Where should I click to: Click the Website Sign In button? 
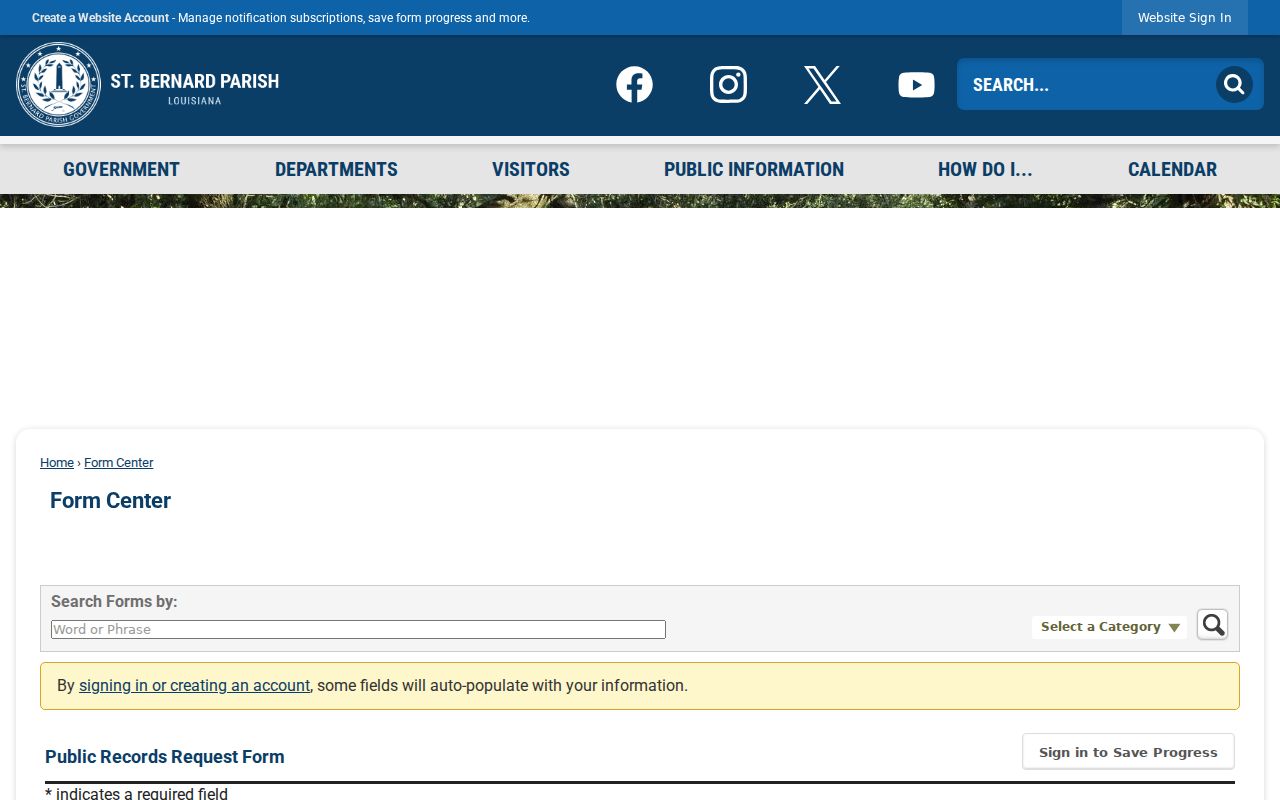point(1185,18)
